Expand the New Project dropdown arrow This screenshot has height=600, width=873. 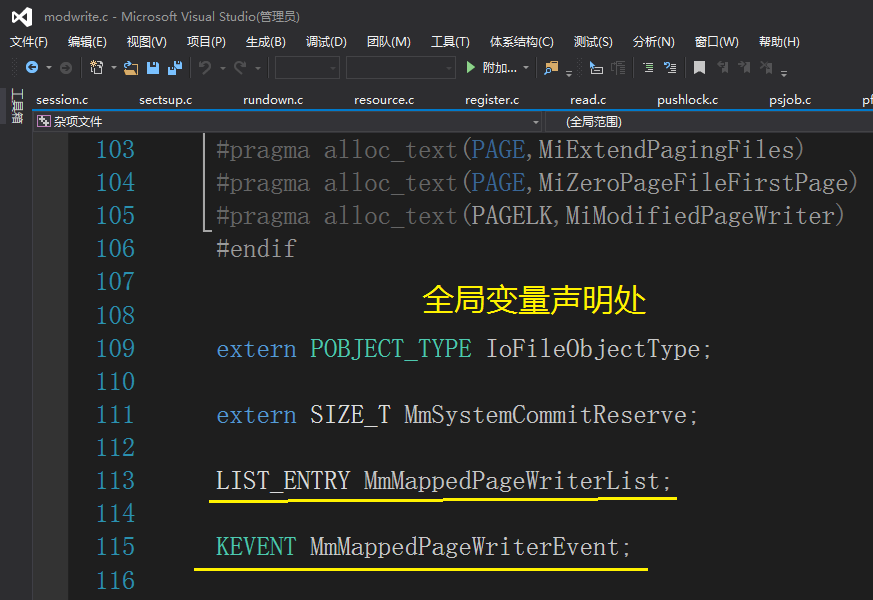click(x=114, y=68)
